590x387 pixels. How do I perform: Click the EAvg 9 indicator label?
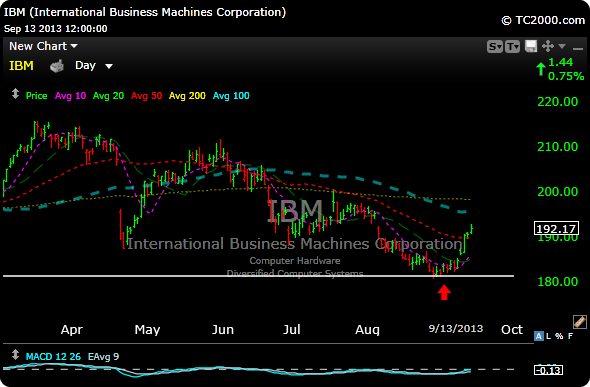point(103,357)
